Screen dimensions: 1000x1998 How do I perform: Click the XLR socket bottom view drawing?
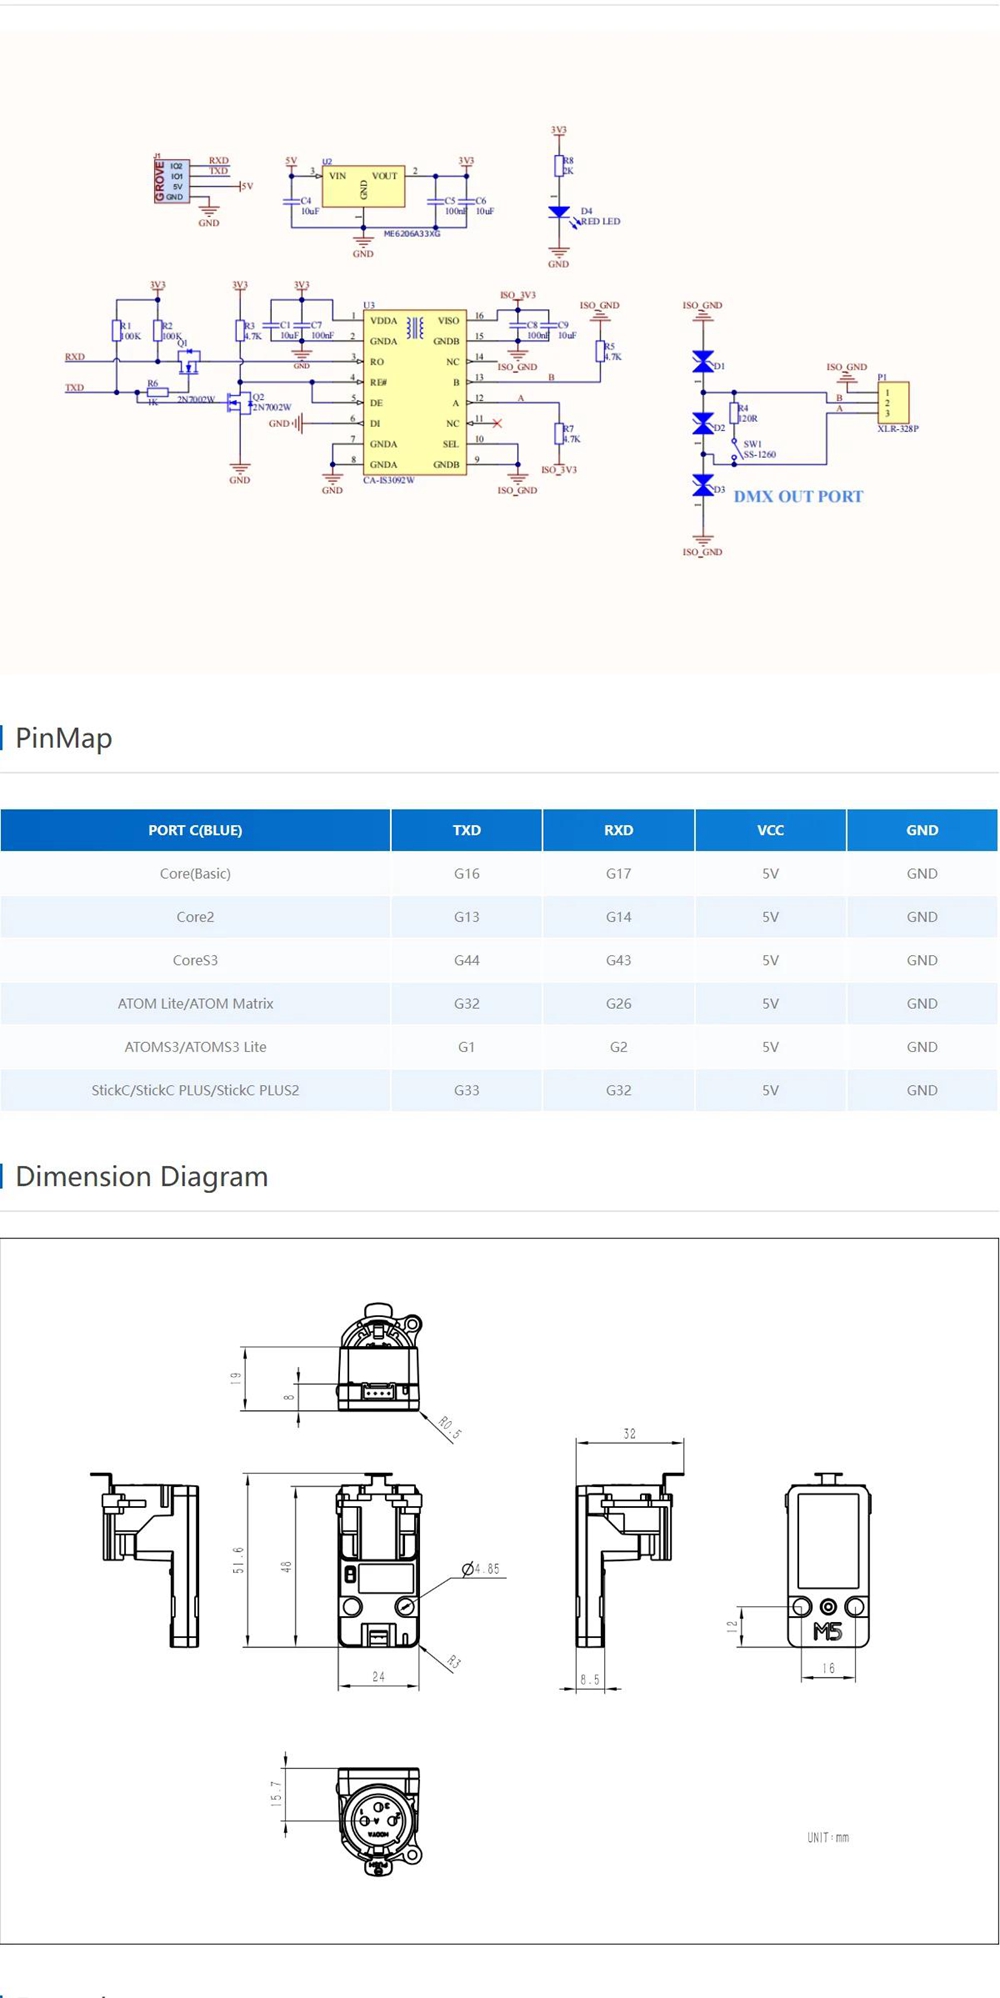coord(378,1819)
